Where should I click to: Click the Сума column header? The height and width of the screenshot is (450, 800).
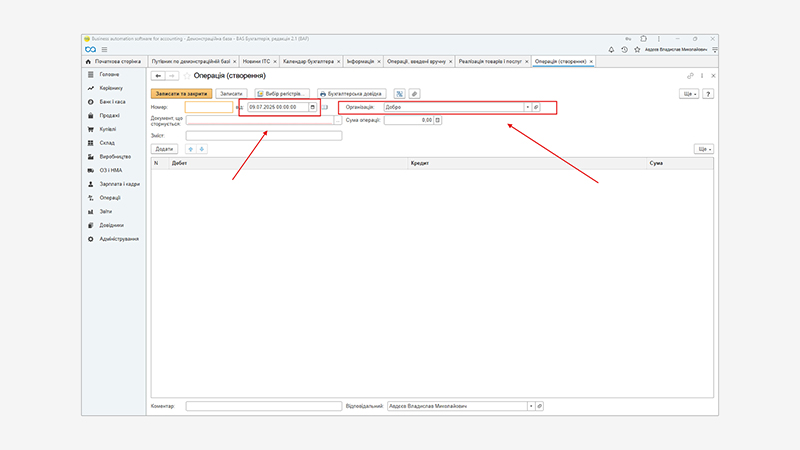680,163
